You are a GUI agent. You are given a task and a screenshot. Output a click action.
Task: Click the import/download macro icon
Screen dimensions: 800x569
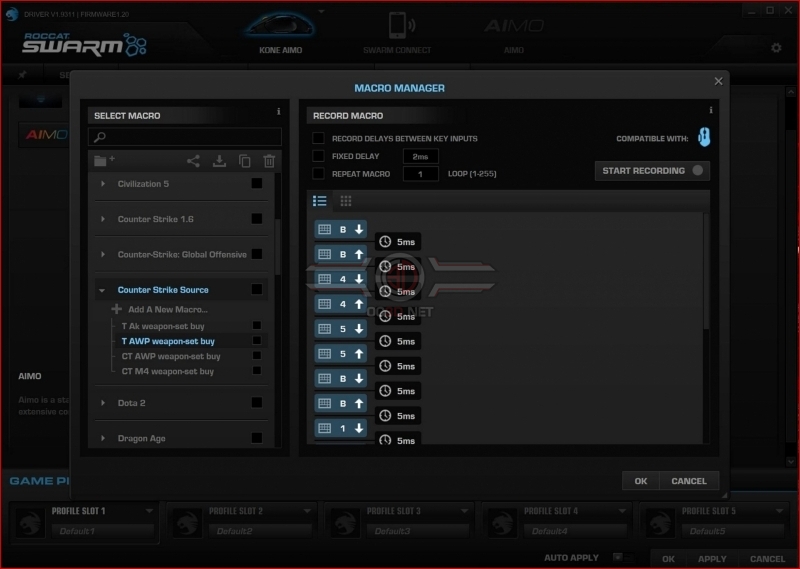[219, 161]
